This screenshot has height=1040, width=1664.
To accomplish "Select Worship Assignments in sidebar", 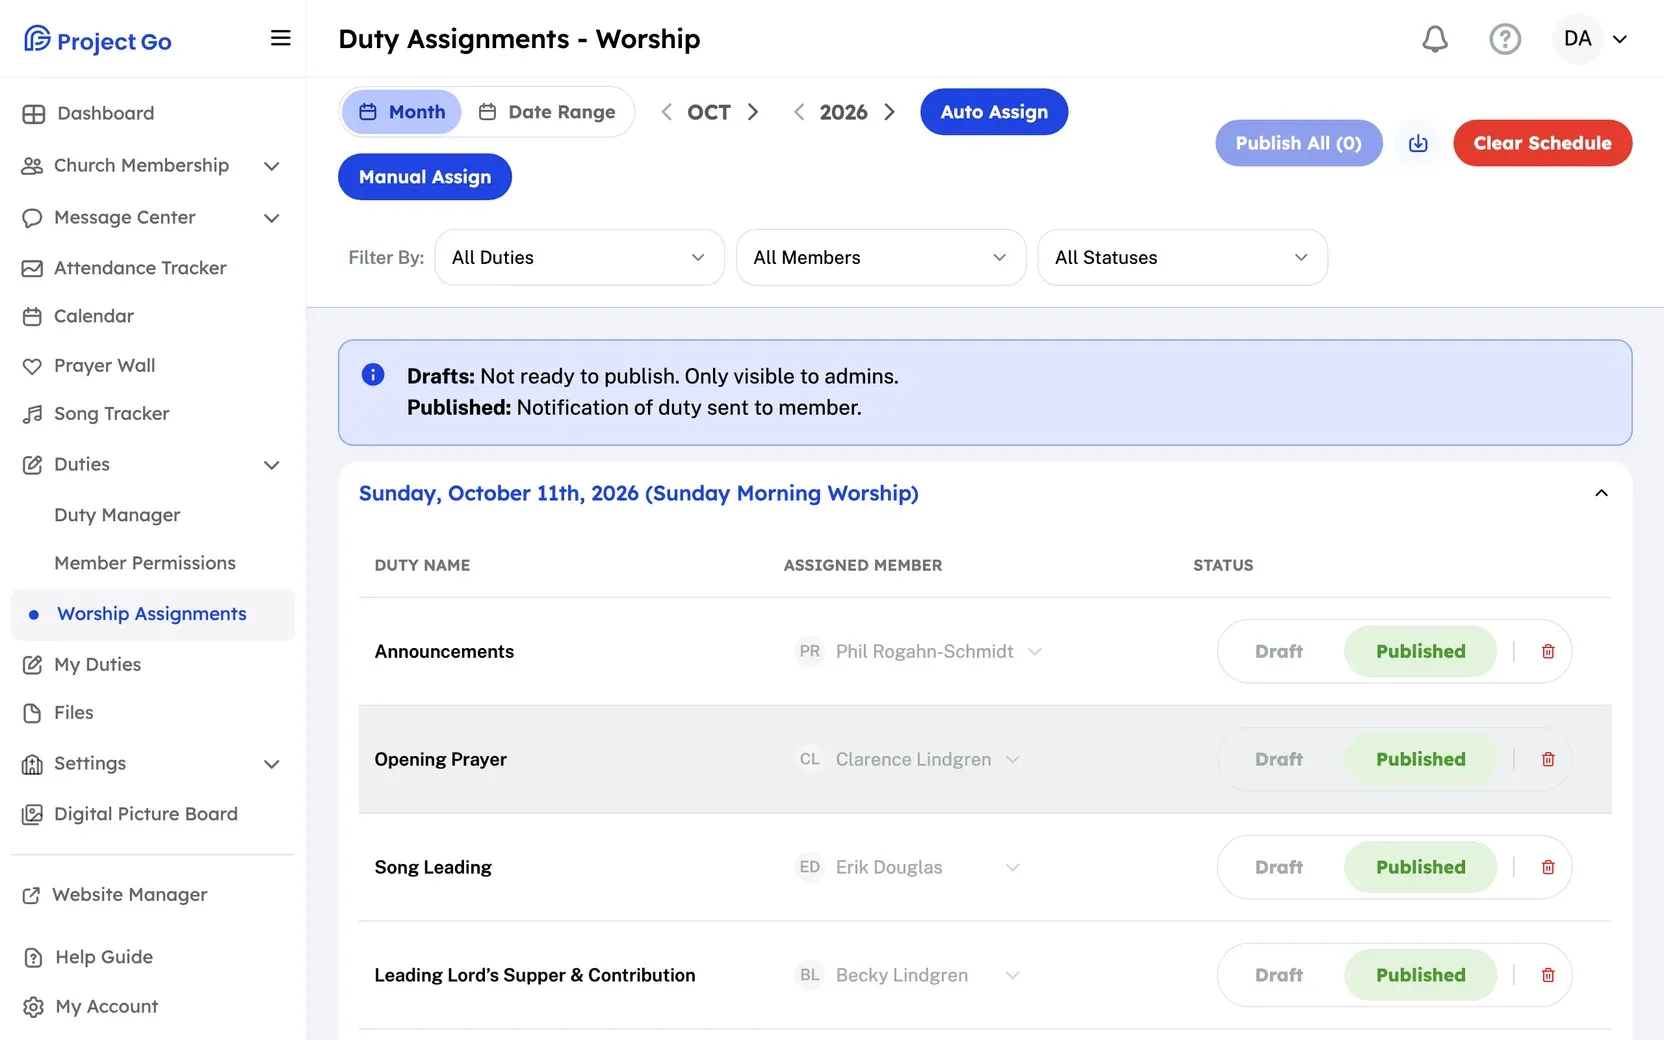I will click(152, 614).
